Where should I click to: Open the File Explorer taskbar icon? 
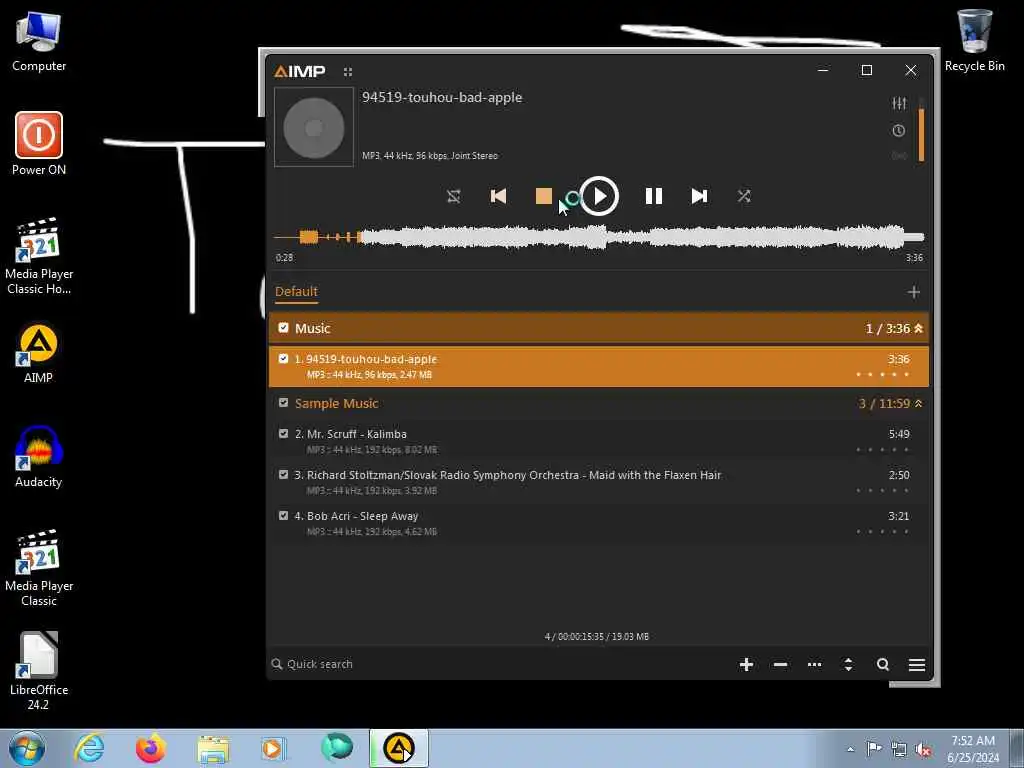tap(213, 749)
